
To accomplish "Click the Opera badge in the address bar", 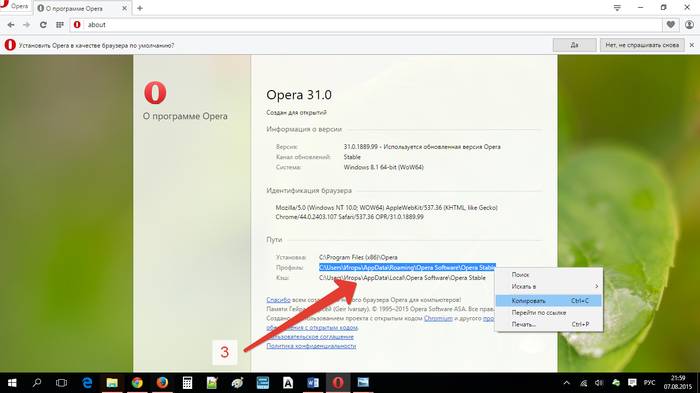I will click(x=77, y=25).
